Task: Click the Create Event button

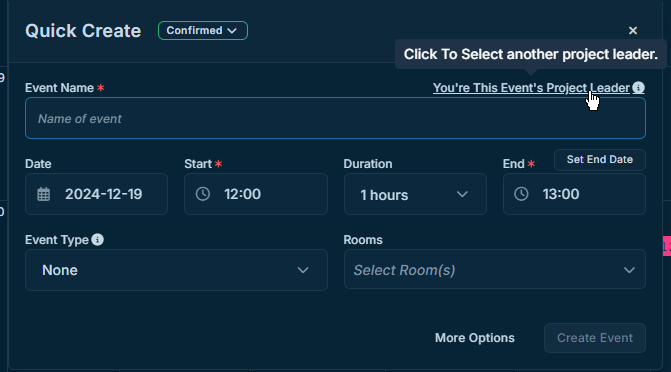Action: coord(595,338)
